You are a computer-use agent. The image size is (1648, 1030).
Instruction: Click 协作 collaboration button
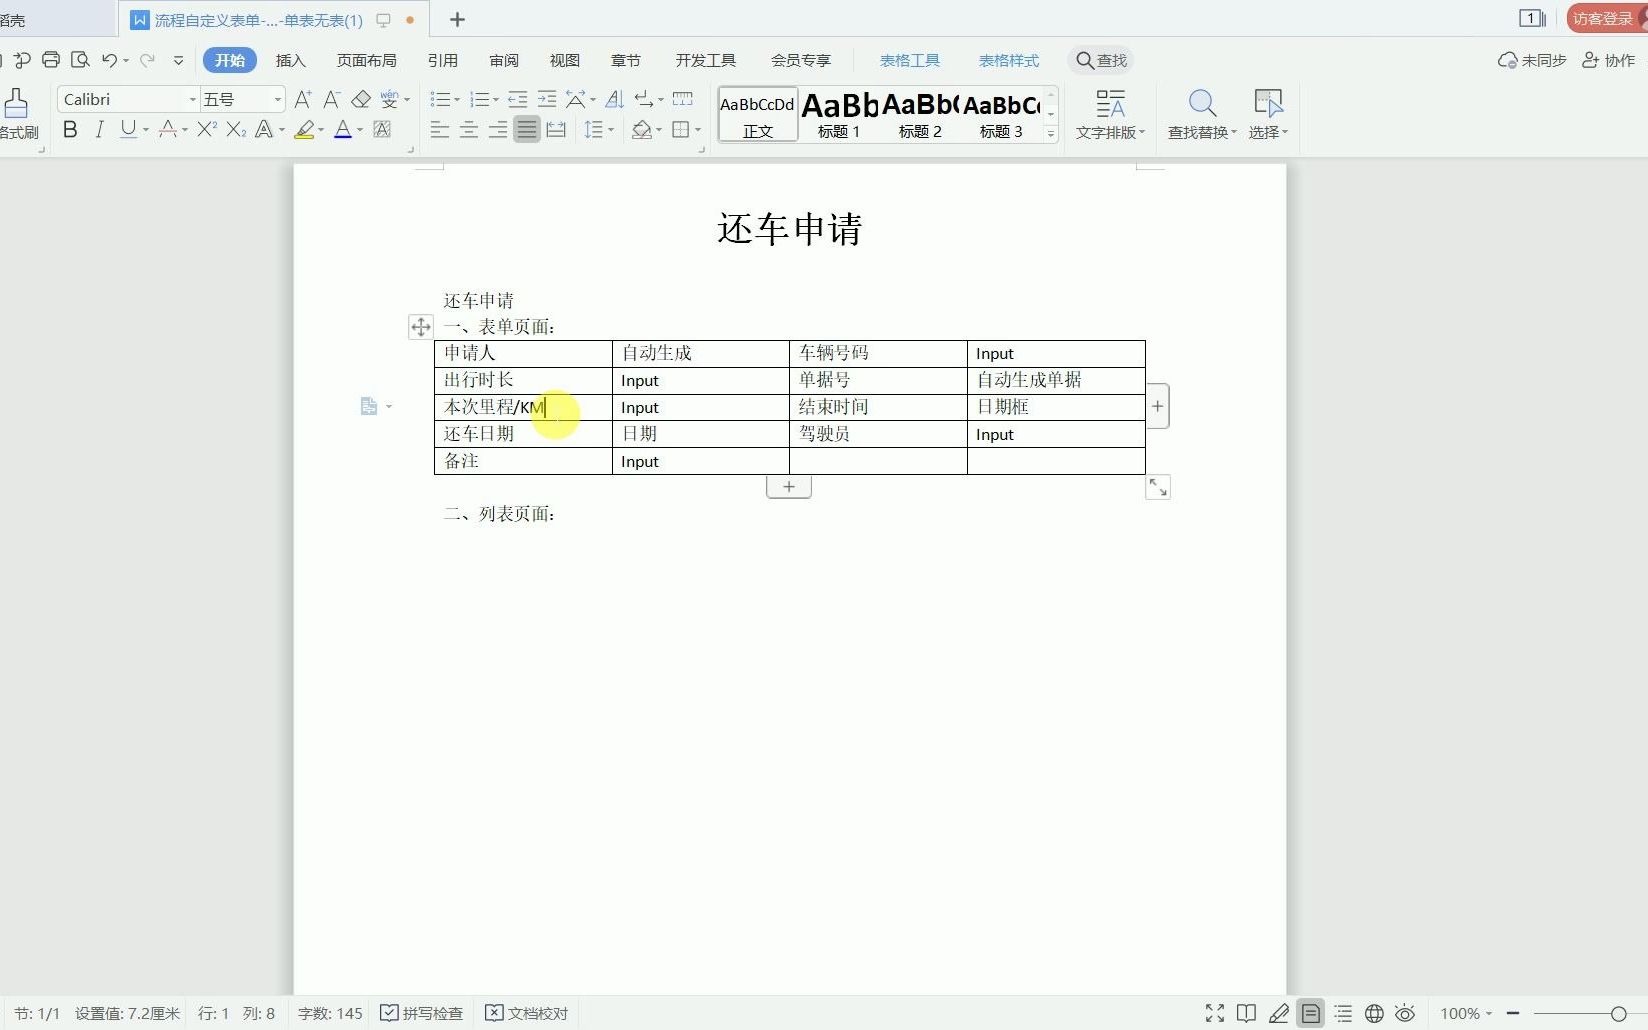1608,60
